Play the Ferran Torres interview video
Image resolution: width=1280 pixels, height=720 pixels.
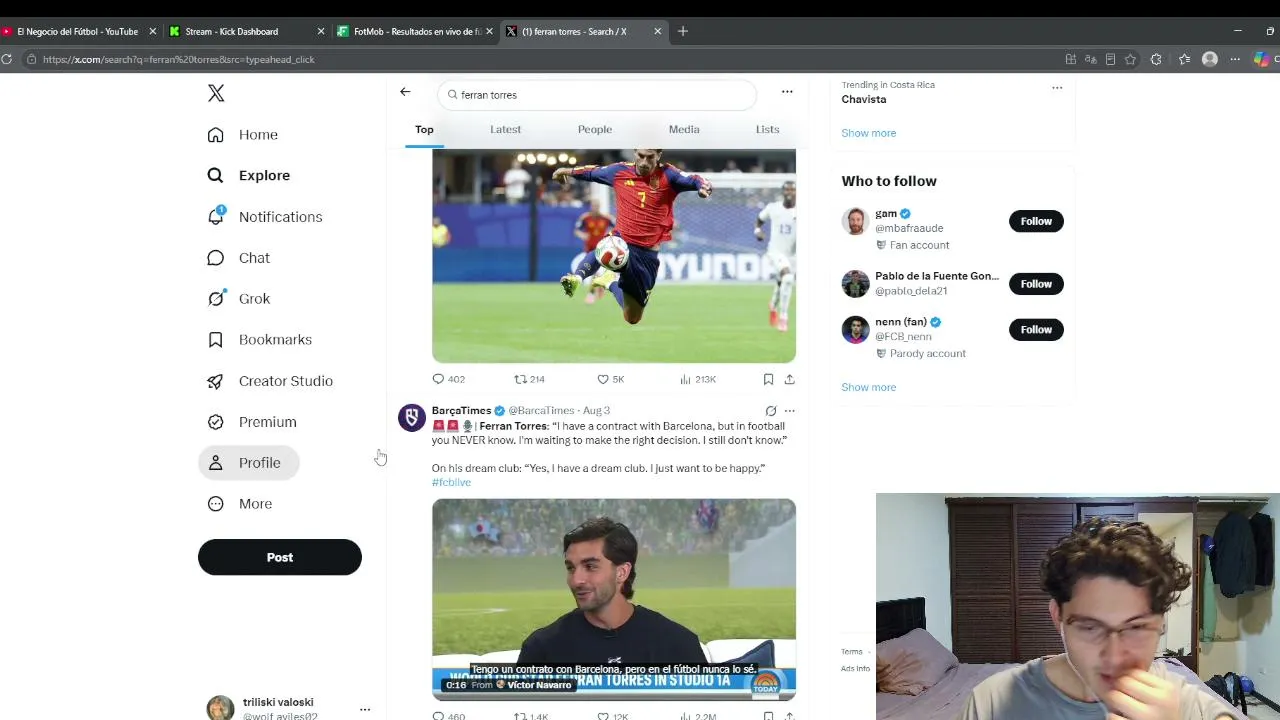click(x=614, y=599)
